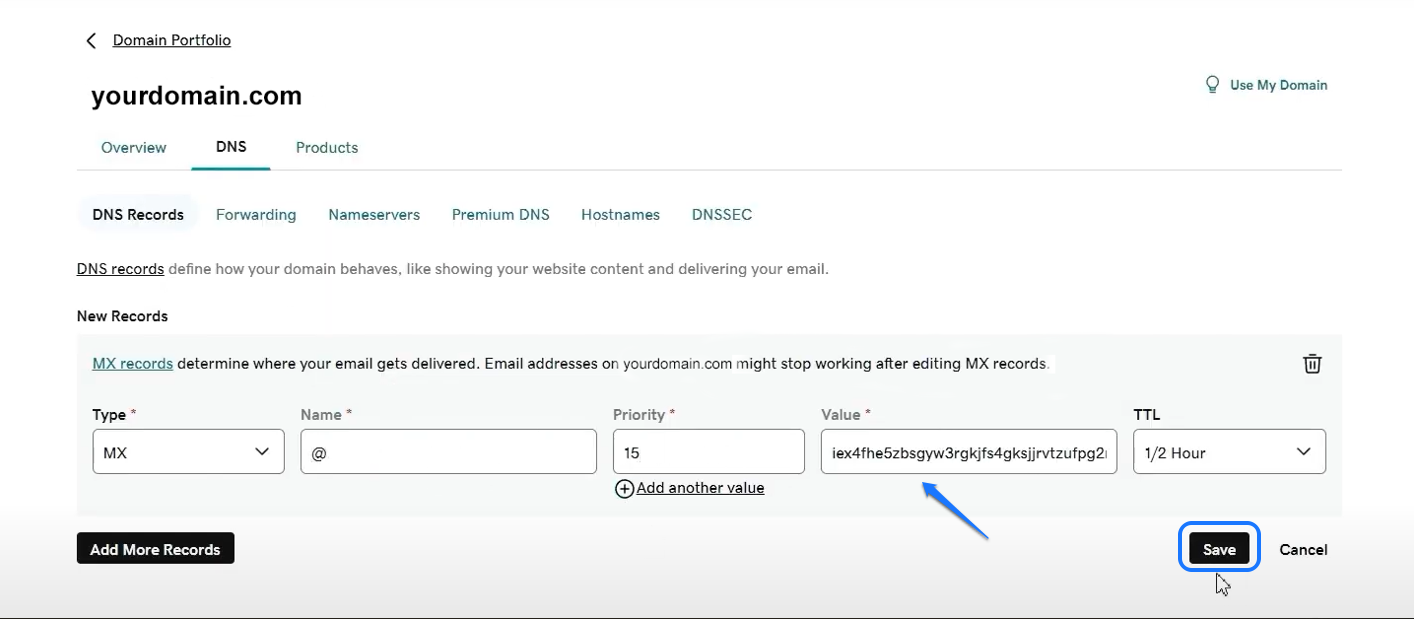Open the Premium DNS section
The width and height of the screenshot is (1414, 619).
pos(500,215)
